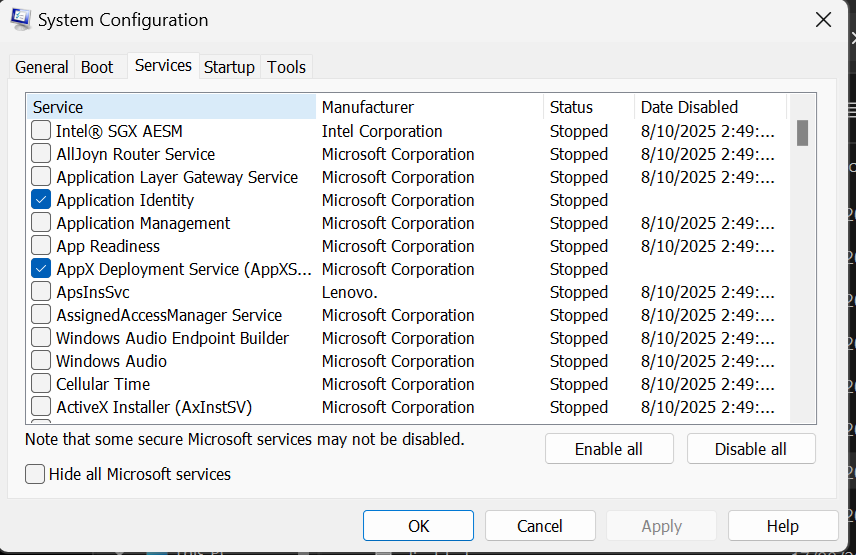
Task: Check the ActiveX Installer (AxInstSV) box
Action: (x=41, y=407)
